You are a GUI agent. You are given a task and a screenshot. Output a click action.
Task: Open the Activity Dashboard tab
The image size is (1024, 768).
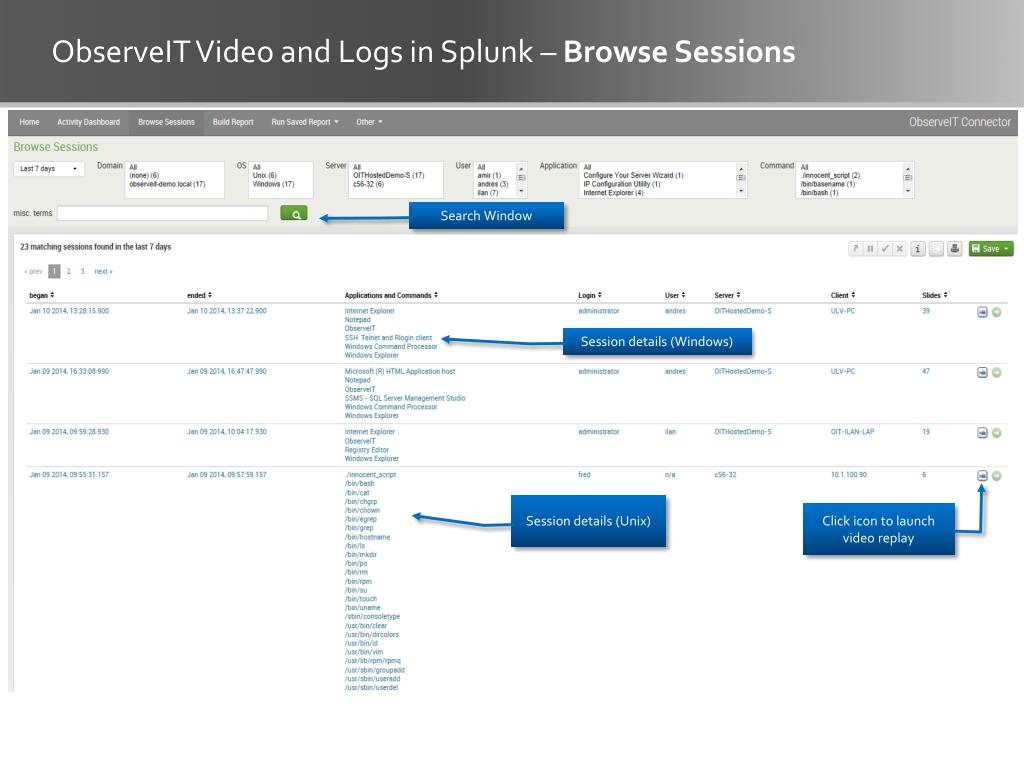(89, 122)
